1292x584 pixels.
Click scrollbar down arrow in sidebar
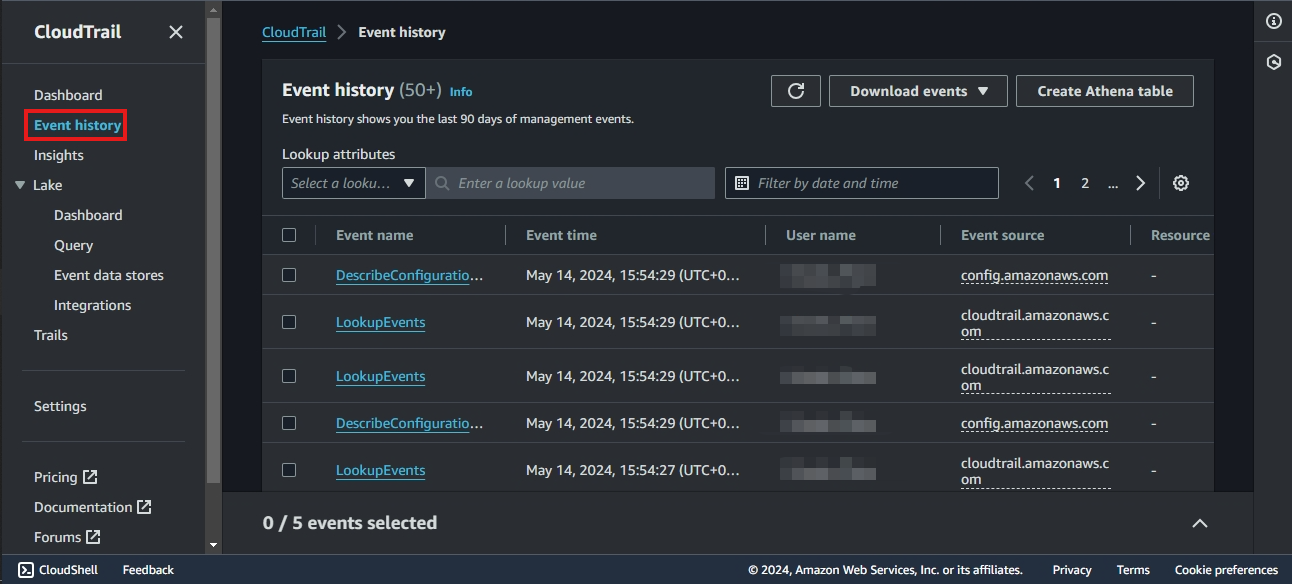coord(213,546)
